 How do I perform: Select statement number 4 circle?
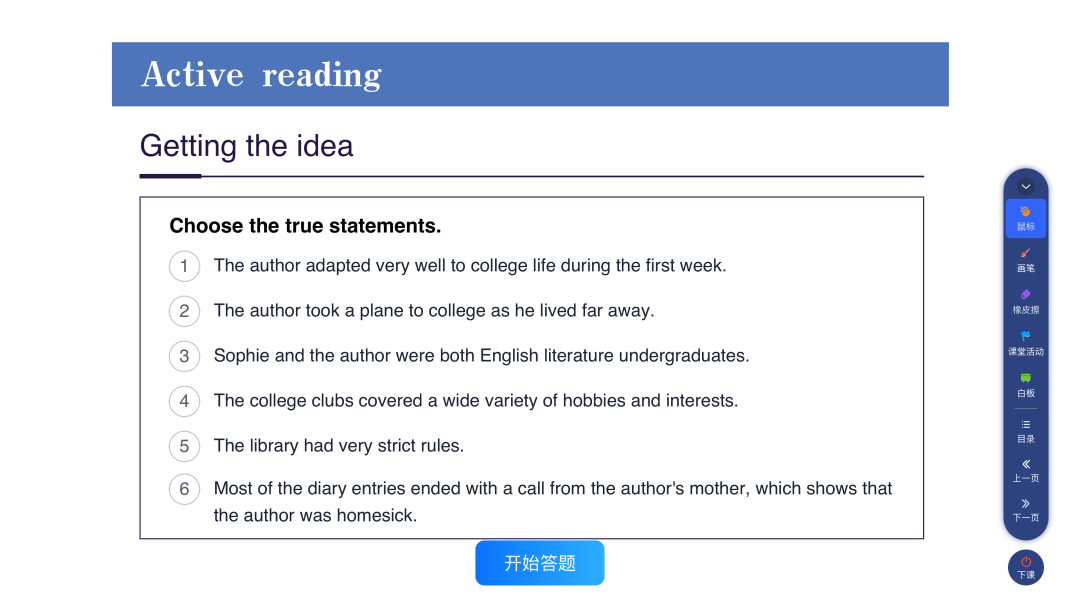coord(185,401)
